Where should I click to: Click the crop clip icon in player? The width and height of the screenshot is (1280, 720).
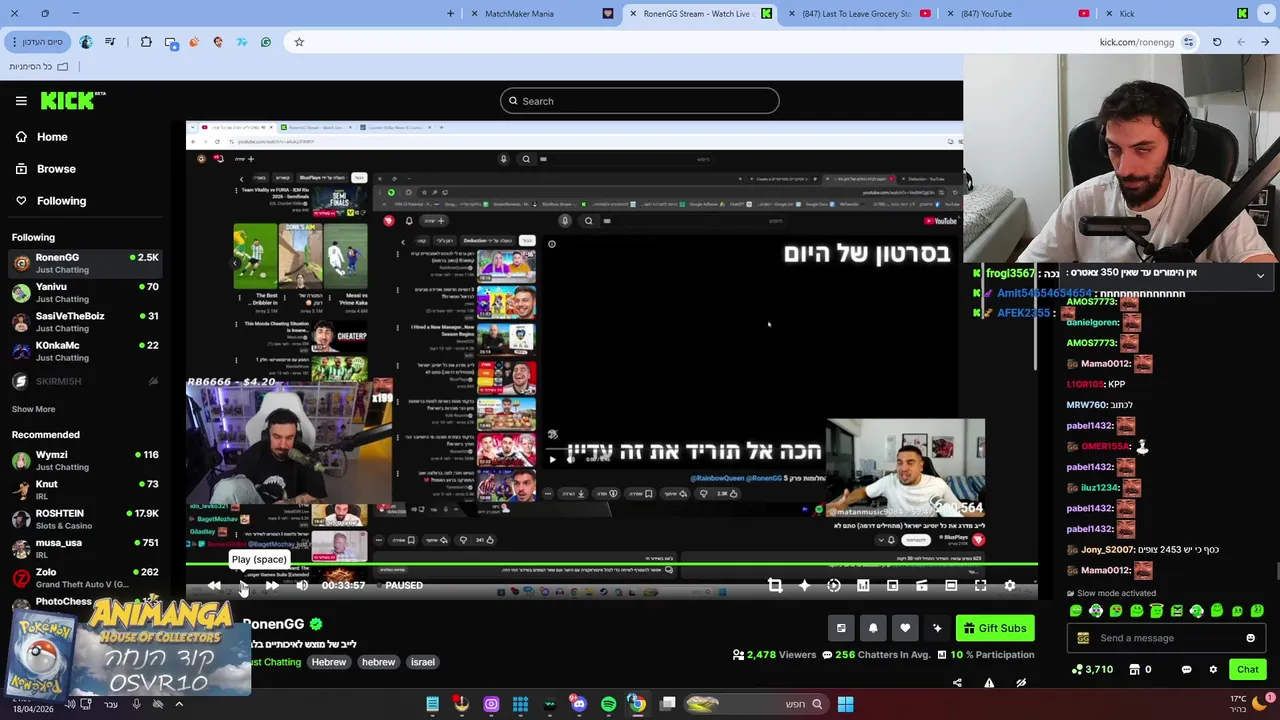point(775,585)
